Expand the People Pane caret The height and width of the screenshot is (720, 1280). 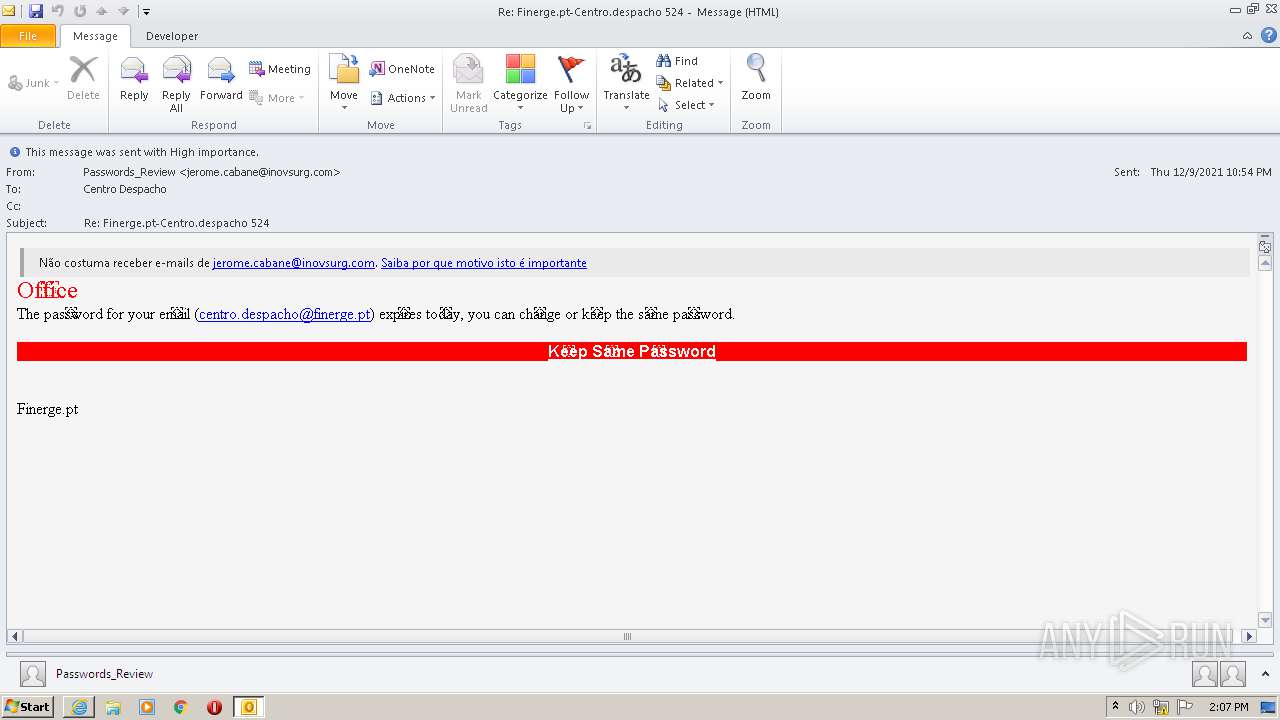coord(1265,674)
